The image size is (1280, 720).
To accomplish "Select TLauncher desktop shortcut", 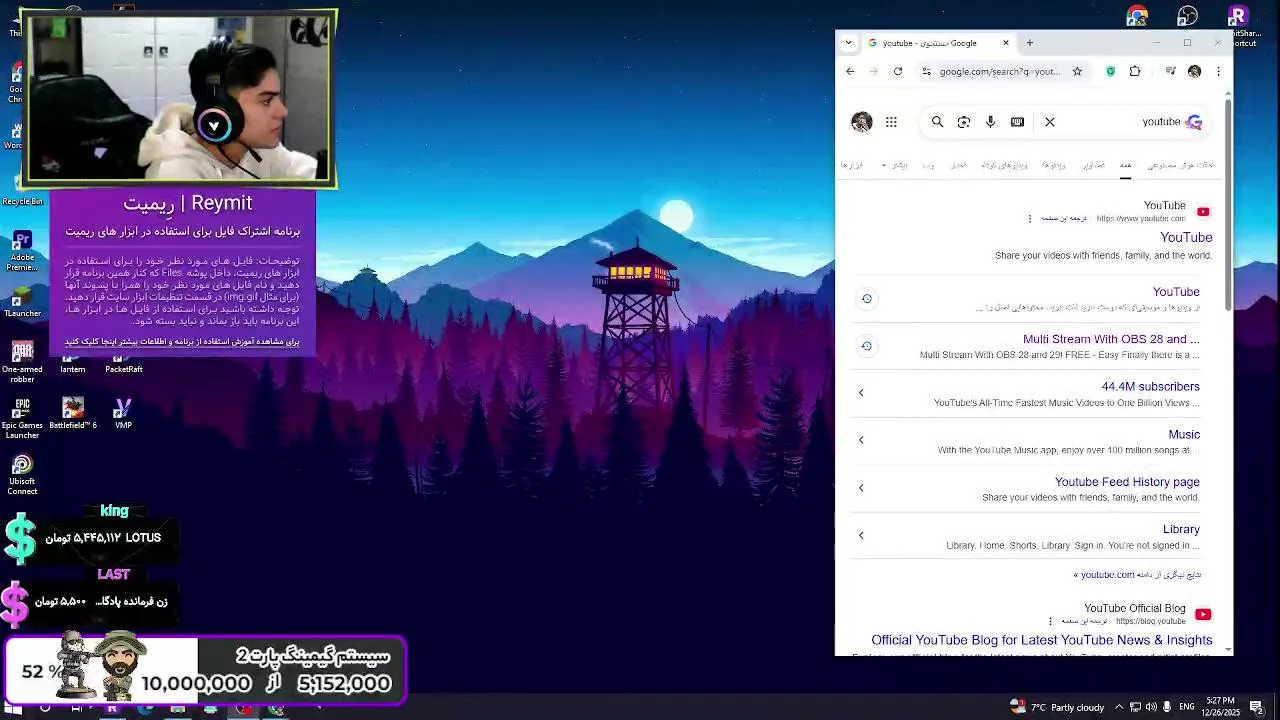I will click(22, 303).
